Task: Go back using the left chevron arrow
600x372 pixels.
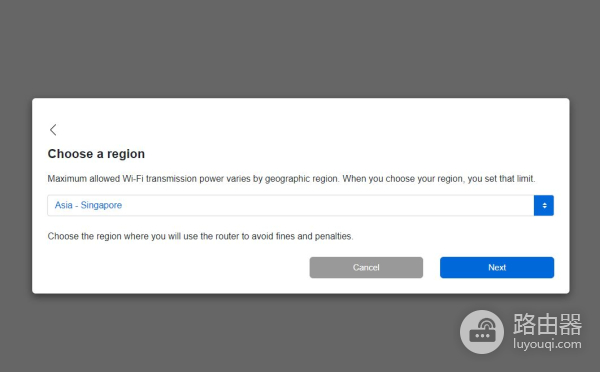Action: click(53, 130)
